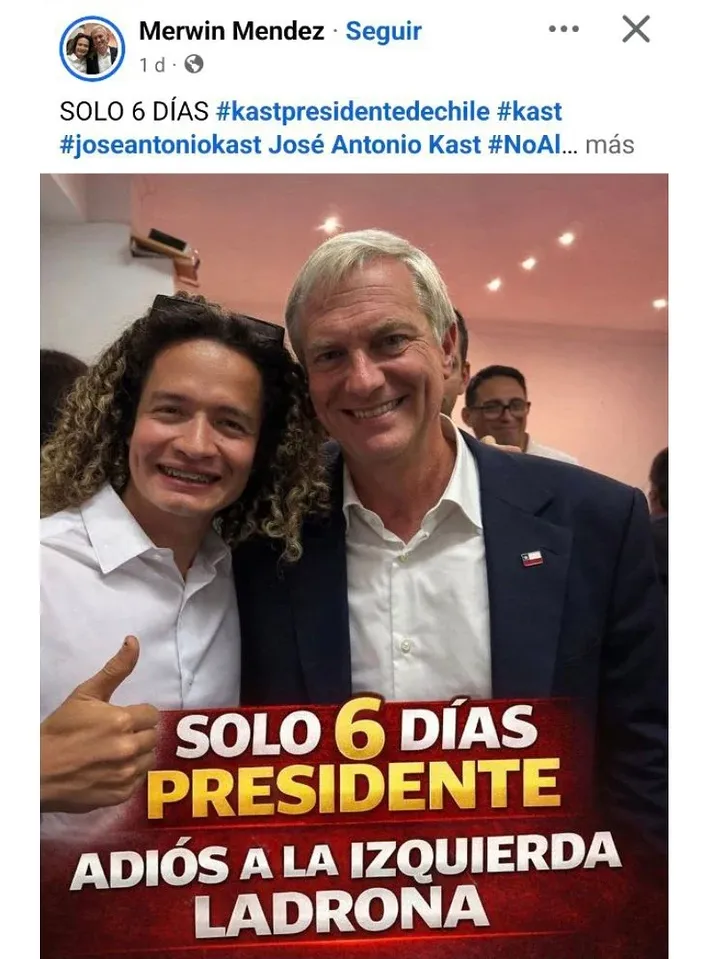Click the background man wearing glasses
Viewport: 720px width, 959px height.
pos(499,405)
